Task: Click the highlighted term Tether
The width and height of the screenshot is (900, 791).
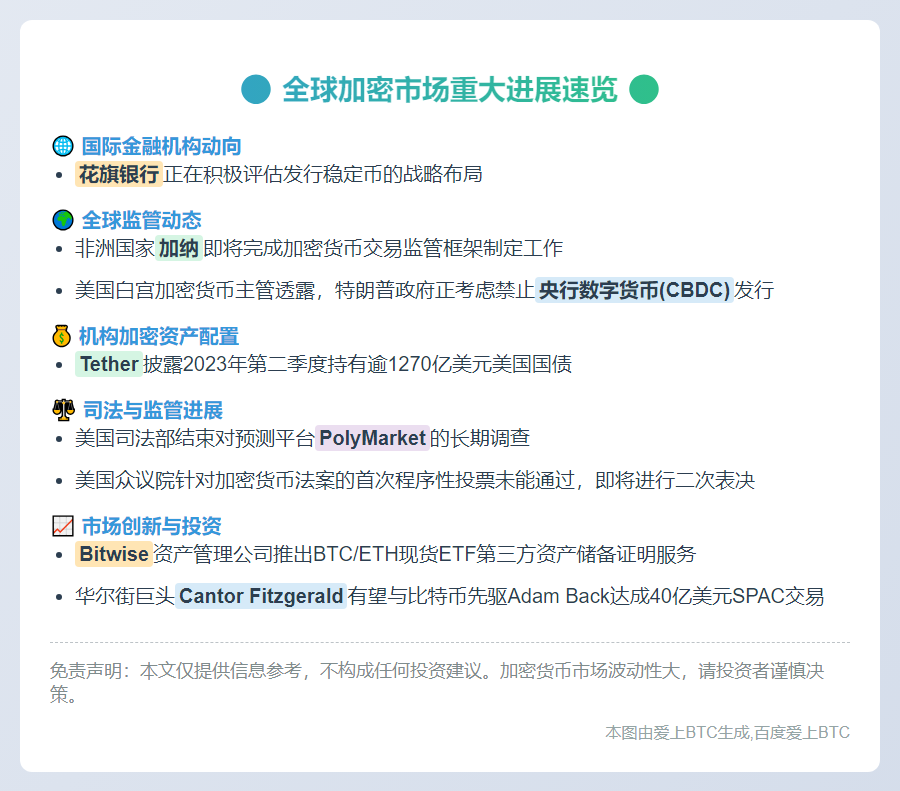Action: tap(109, 364)
